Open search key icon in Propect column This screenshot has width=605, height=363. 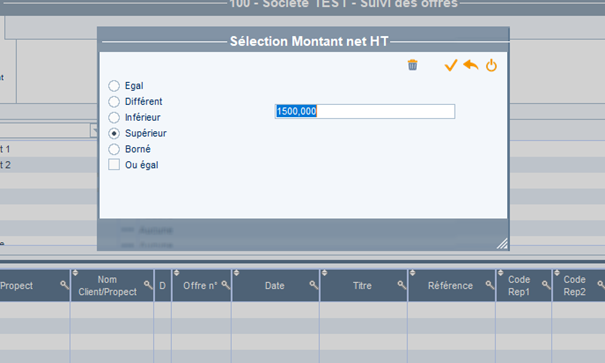(64, 285)
